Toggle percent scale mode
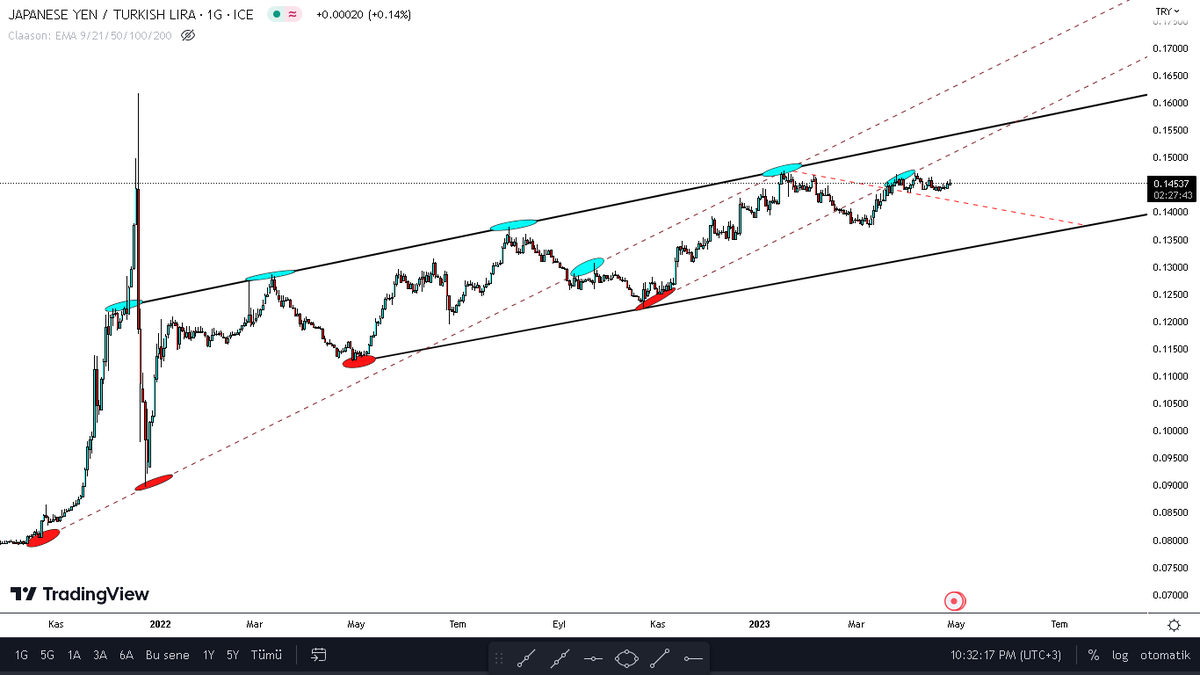Viewport: 1200px width, 675px height. click(1094, 655)
